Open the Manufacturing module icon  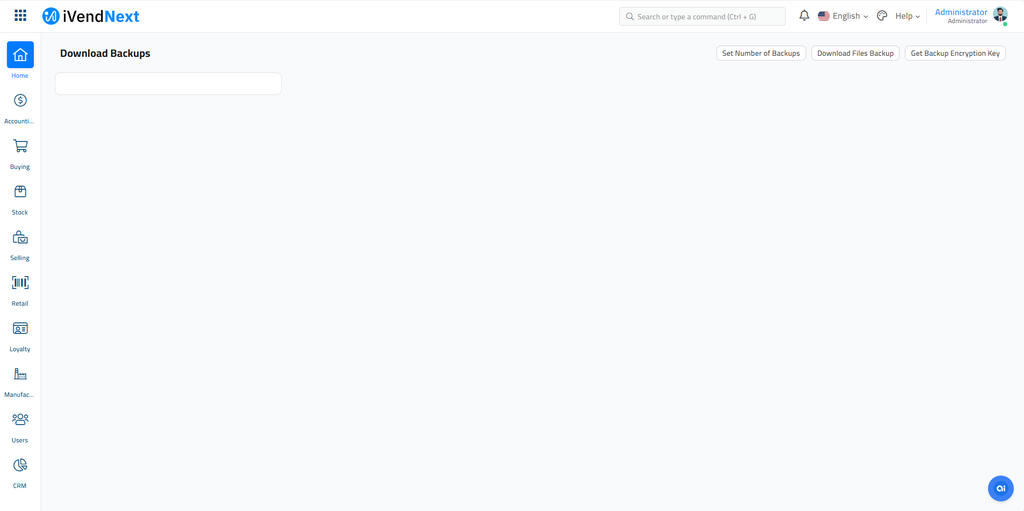tap(20, 374)
